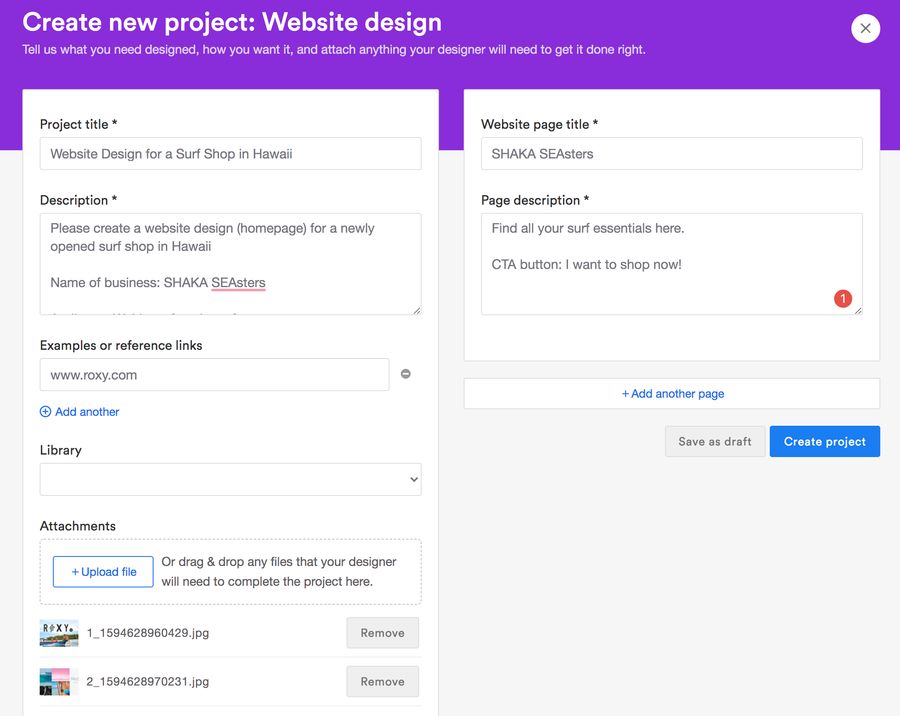900x716 pixels.
Task: Click the Project title input field
Action: coord(230,154)
